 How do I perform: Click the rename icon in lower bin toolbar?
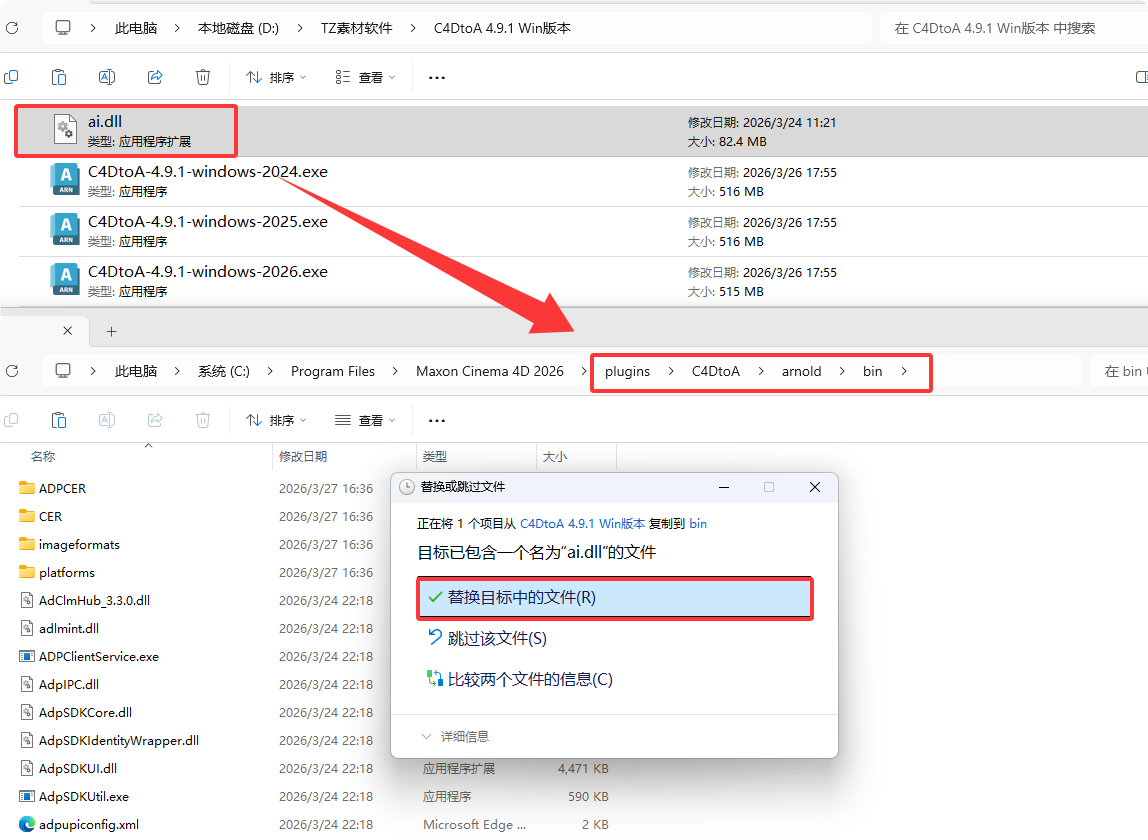point(107,420)
